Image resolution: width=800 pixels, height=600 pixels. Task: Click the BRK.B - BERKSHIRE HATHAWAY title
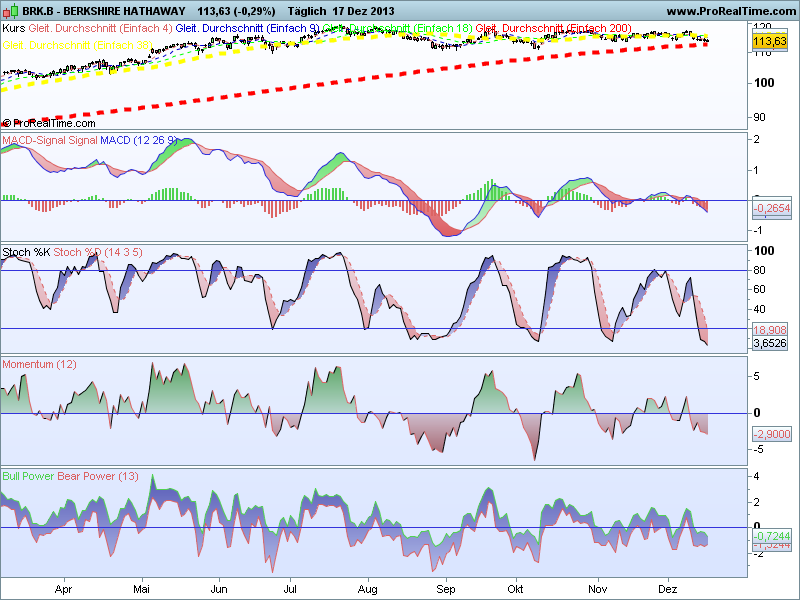point(104,11)
